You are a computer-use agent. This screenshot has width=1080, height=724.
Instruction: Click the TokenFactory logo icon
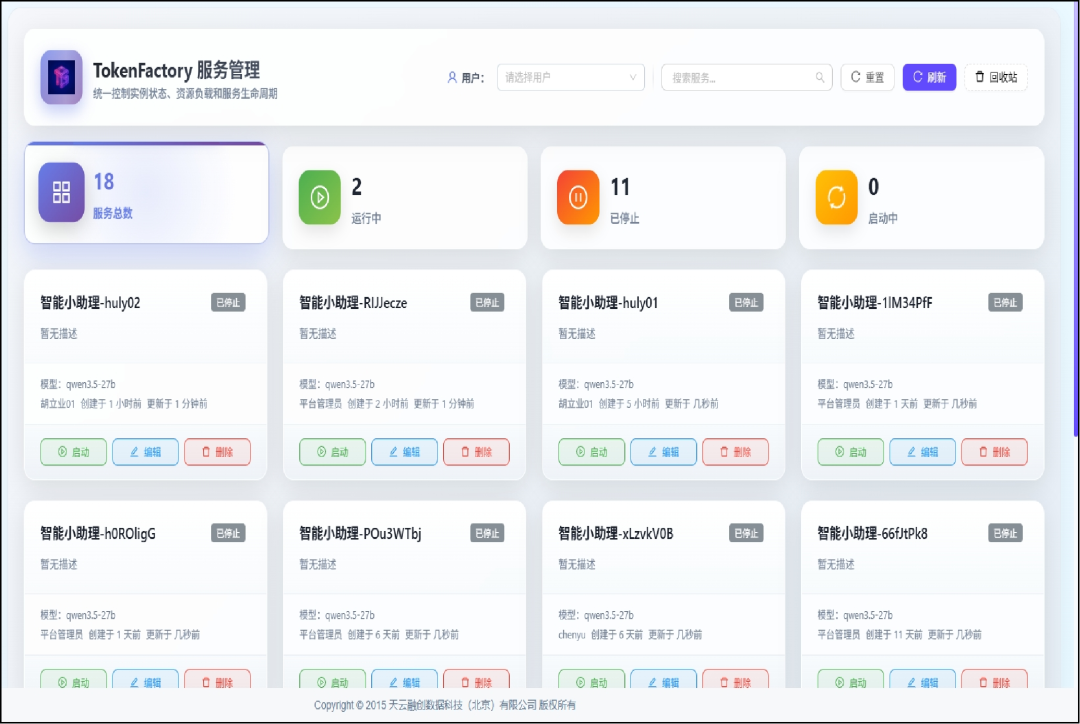click(x=61, y=76)
